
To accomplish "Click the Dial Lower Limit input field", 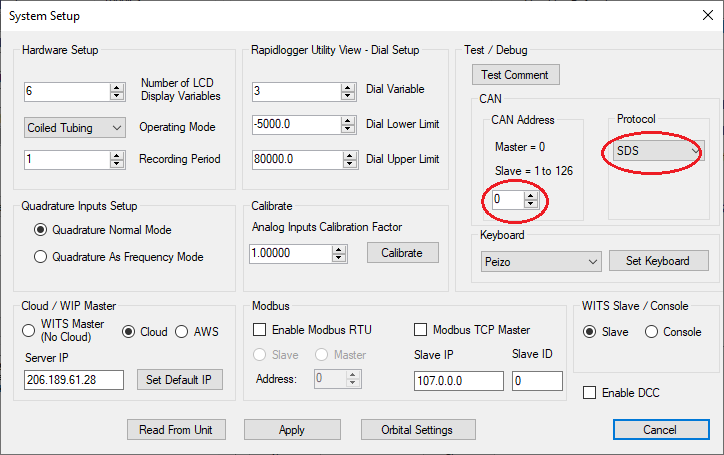I will (296, 125).
